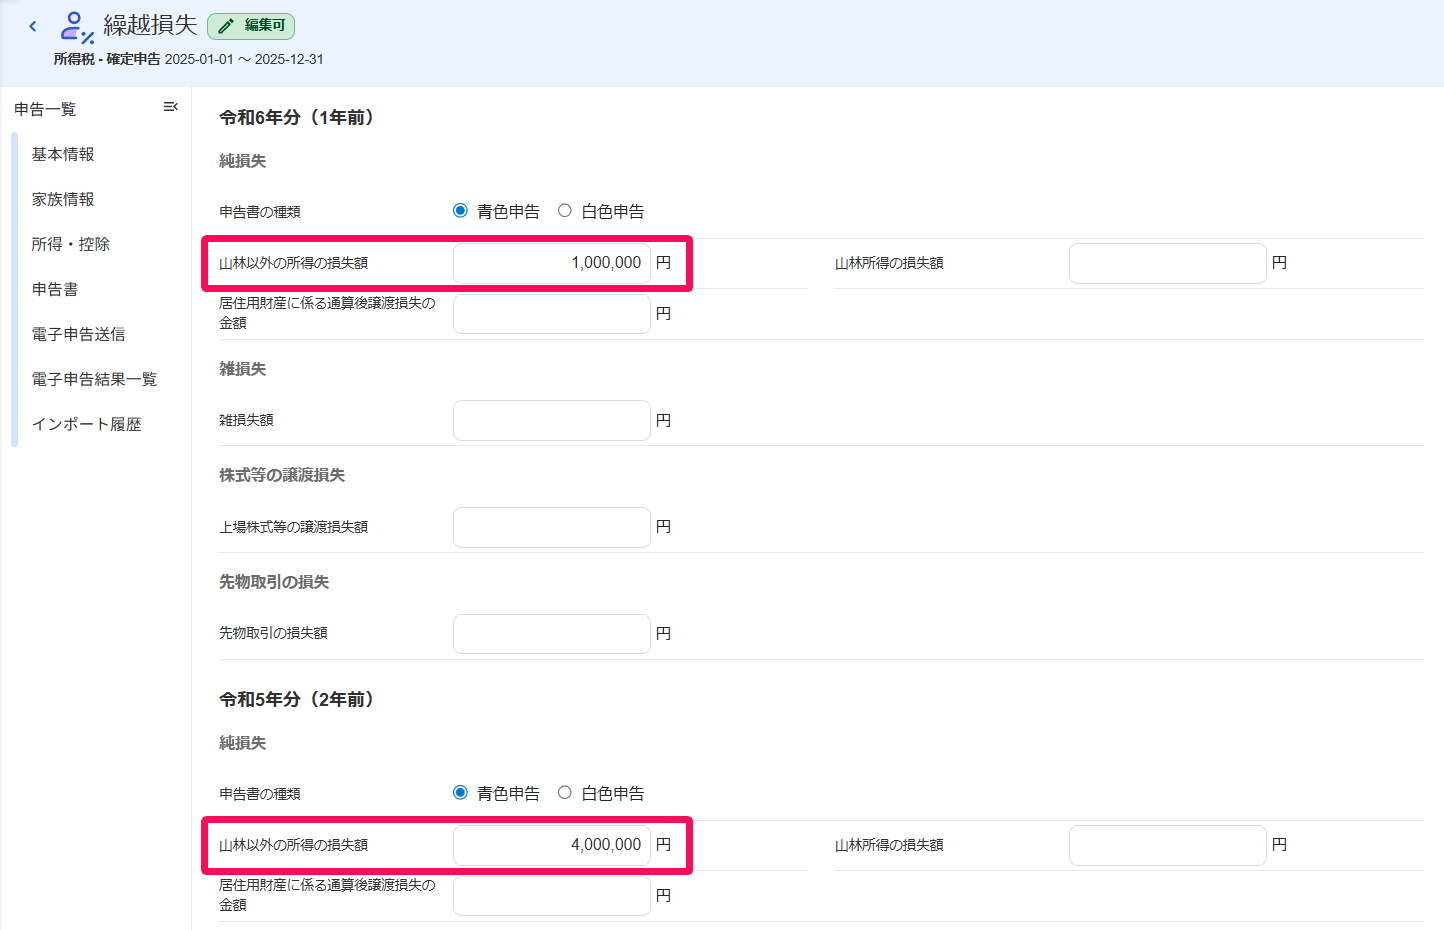Open 電子申告結果一覧 page
1444x930 pixels.
[x=95, y=379]
